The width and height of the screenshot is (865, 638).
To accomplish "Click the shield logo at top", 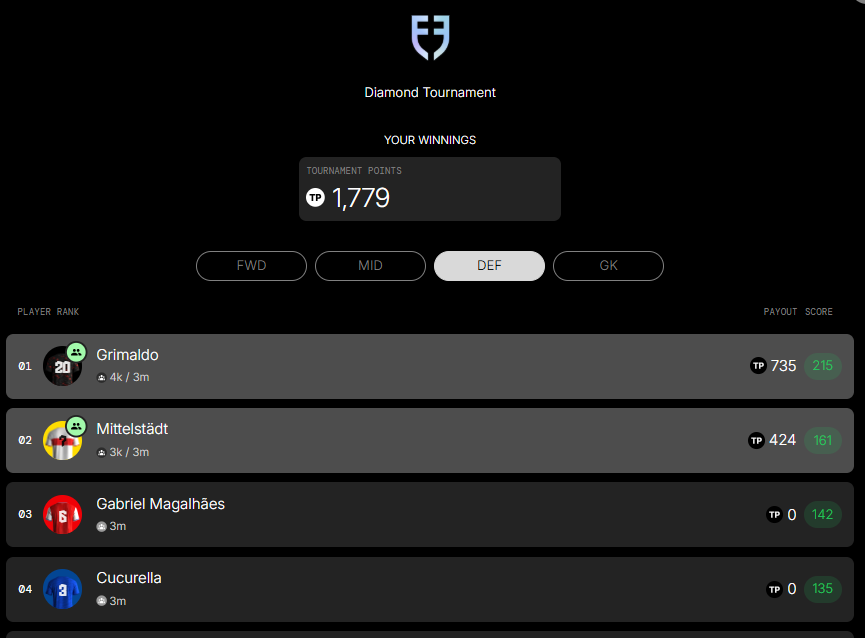I will click(430, 37).
